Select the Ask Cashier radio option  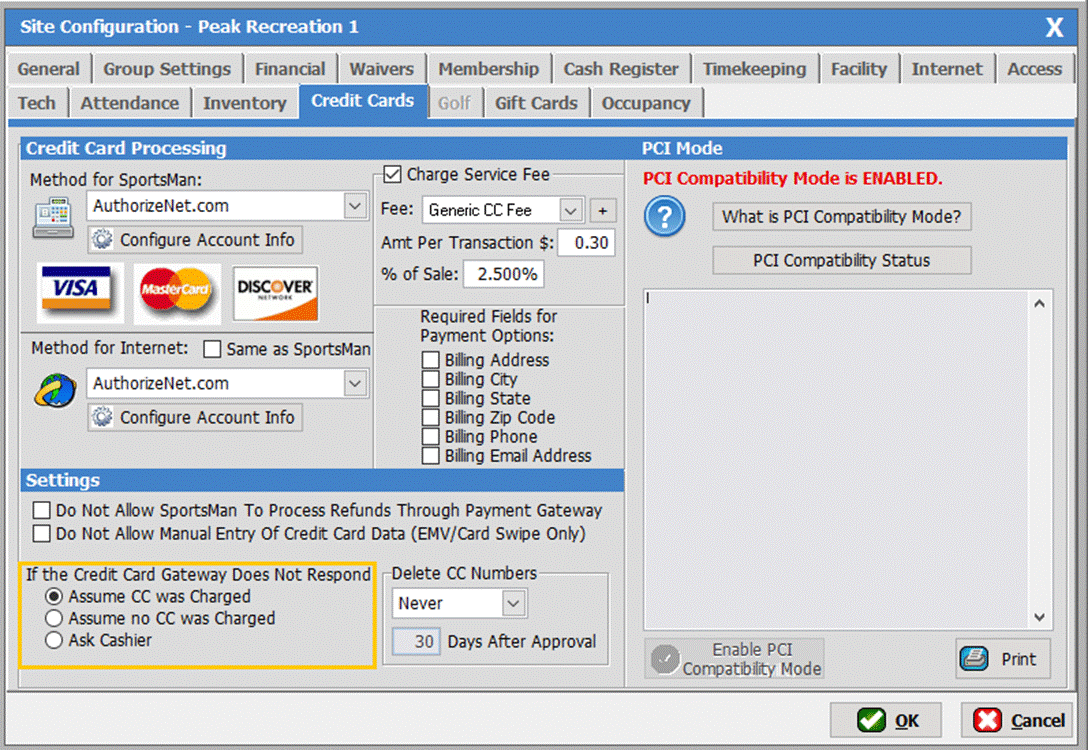53,640
